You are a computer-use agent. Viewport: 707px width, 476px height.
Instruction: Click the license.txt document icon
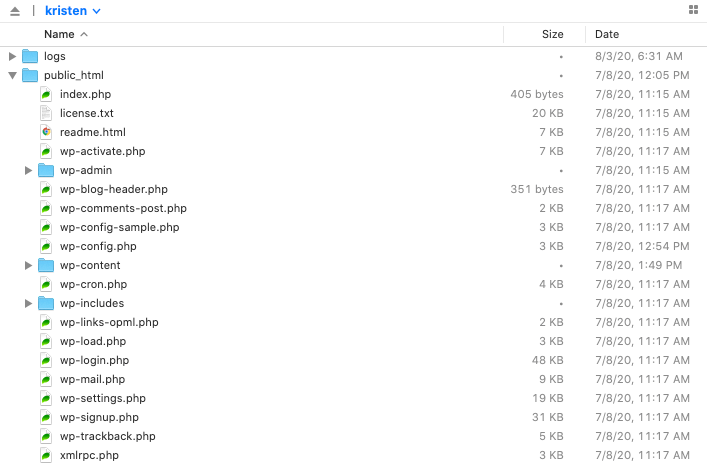[x=46, y=113]
